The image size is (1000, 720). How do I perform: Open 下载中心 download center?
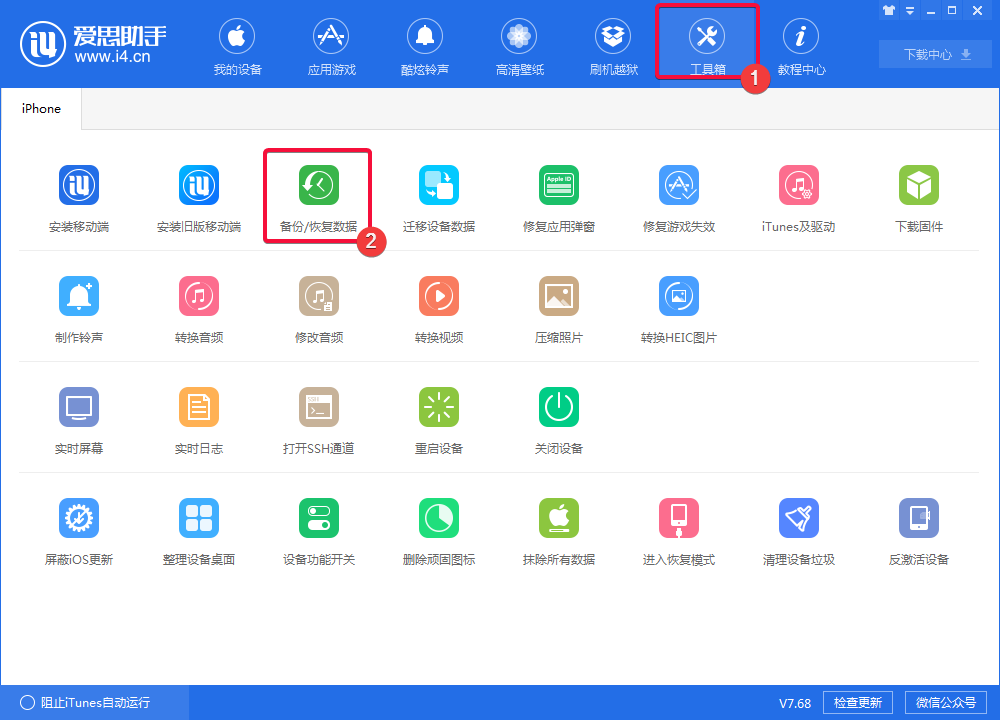click(934, 54)
